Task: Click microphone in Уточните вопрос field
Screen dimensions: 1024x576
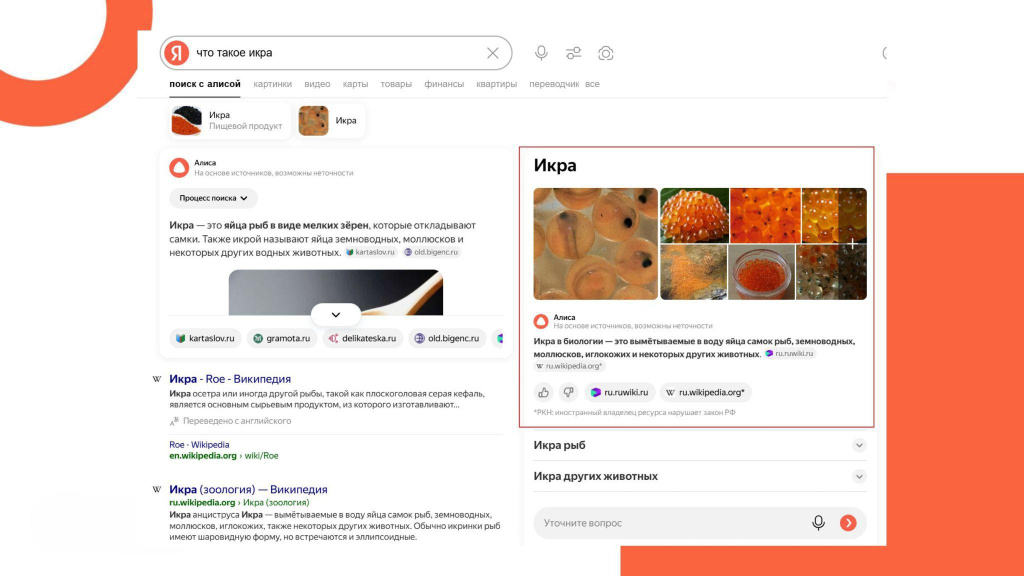Action: coord(818,523)
